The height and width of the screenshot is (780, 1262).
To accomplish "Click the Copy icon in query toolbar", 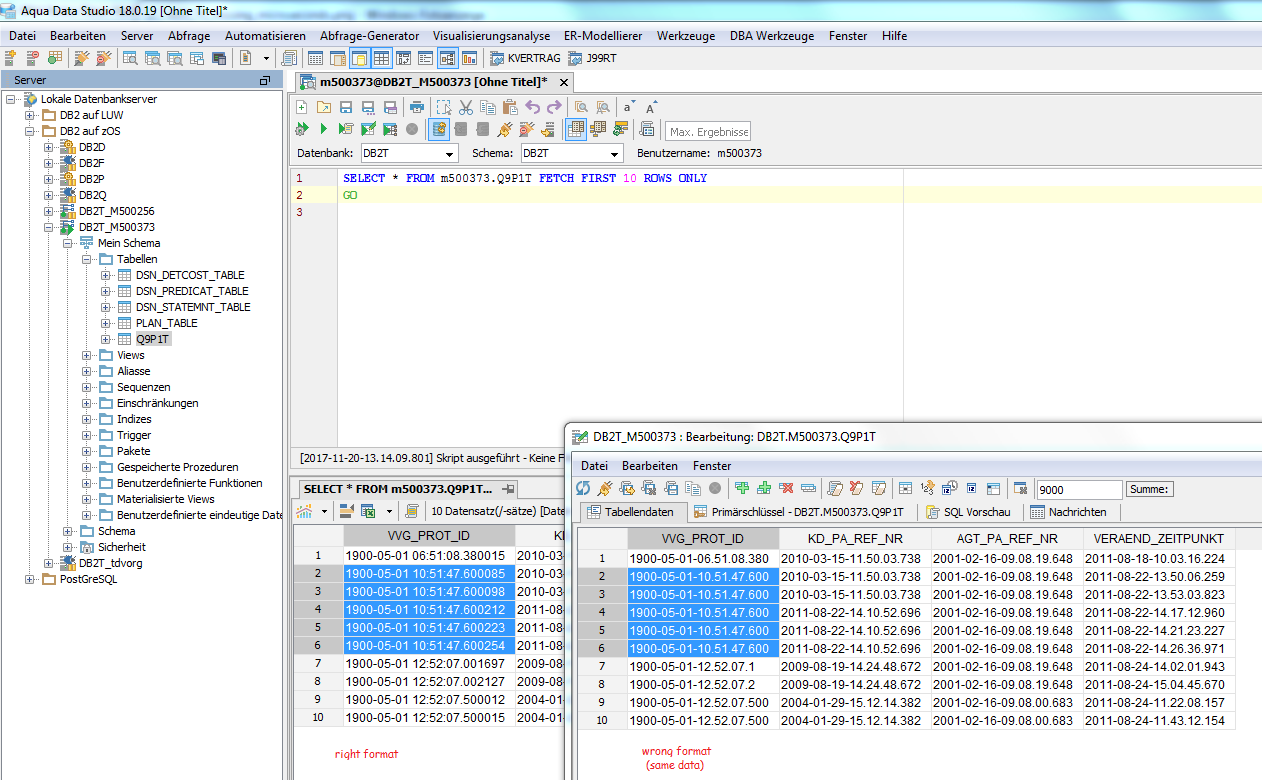I will pos(488,107).
